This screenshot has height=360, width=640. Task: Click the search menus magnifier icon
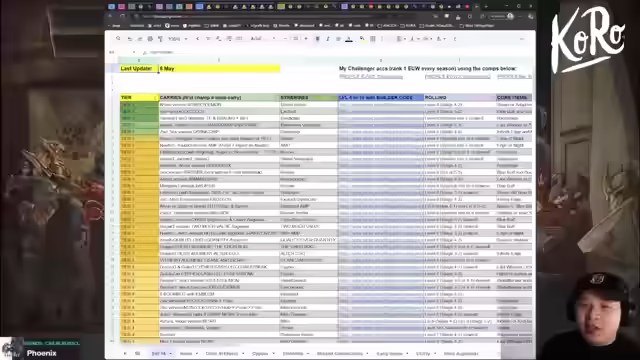point(118,39)
